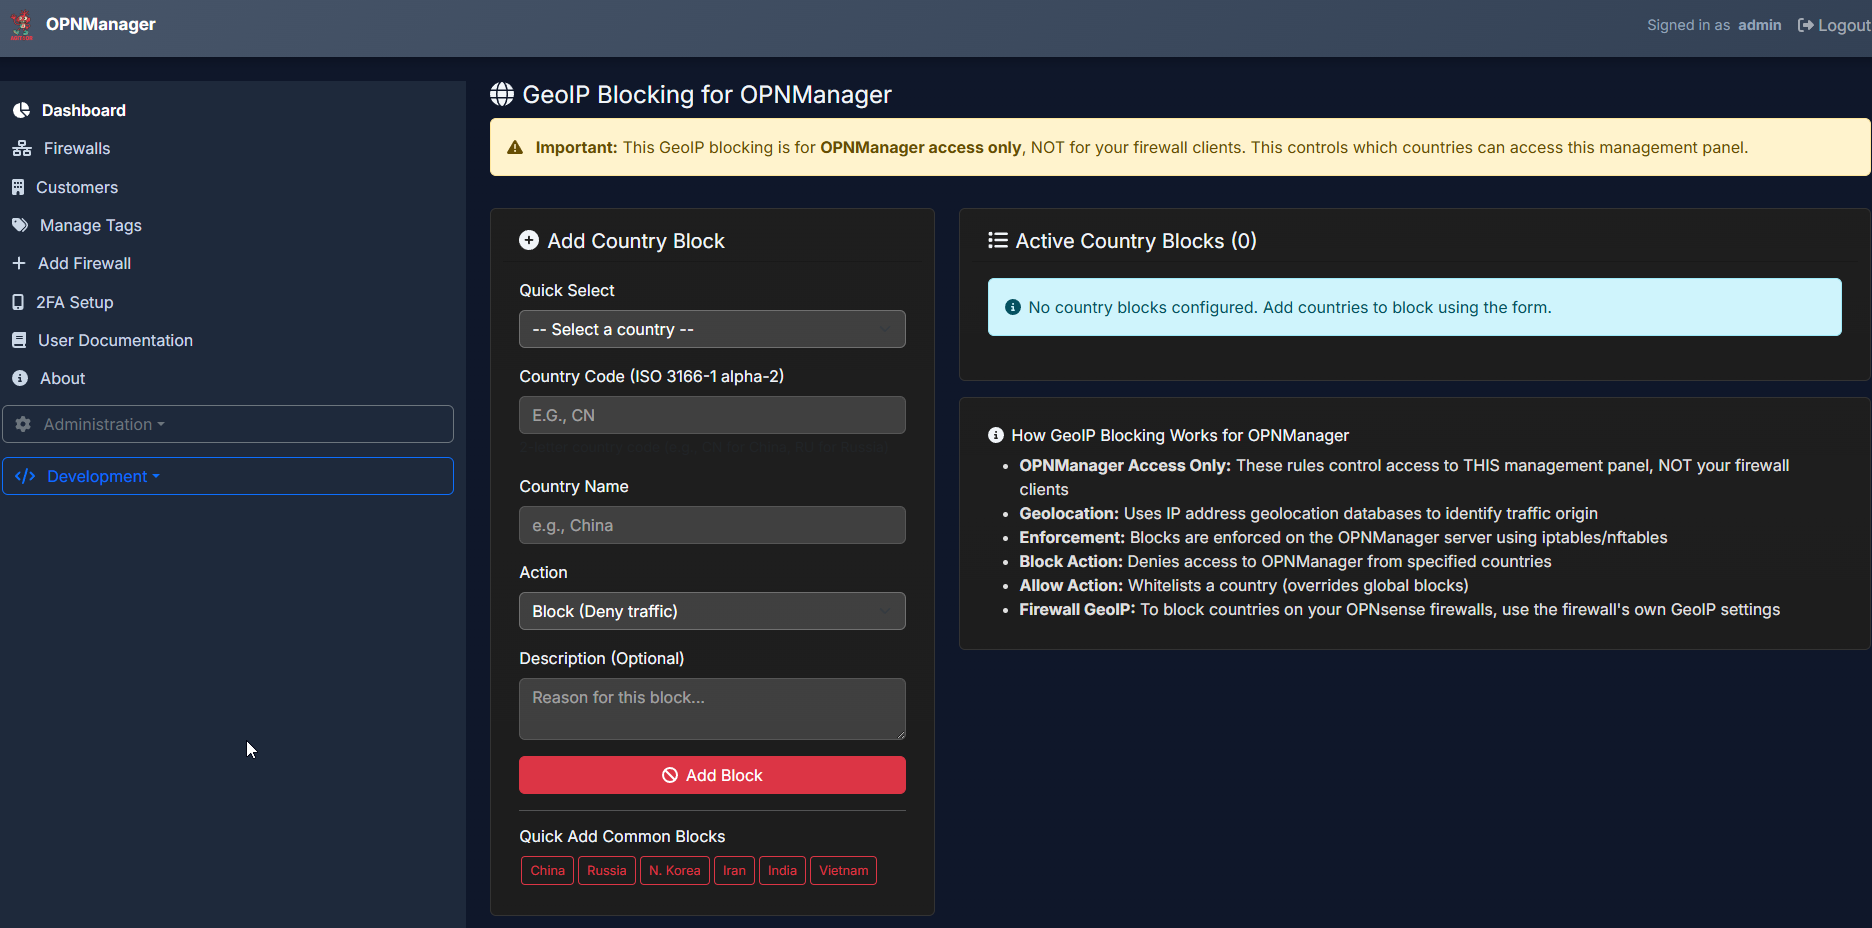Click into the Description textarea
This screenshot has width=1872, height=928.
tap(712, 709)
